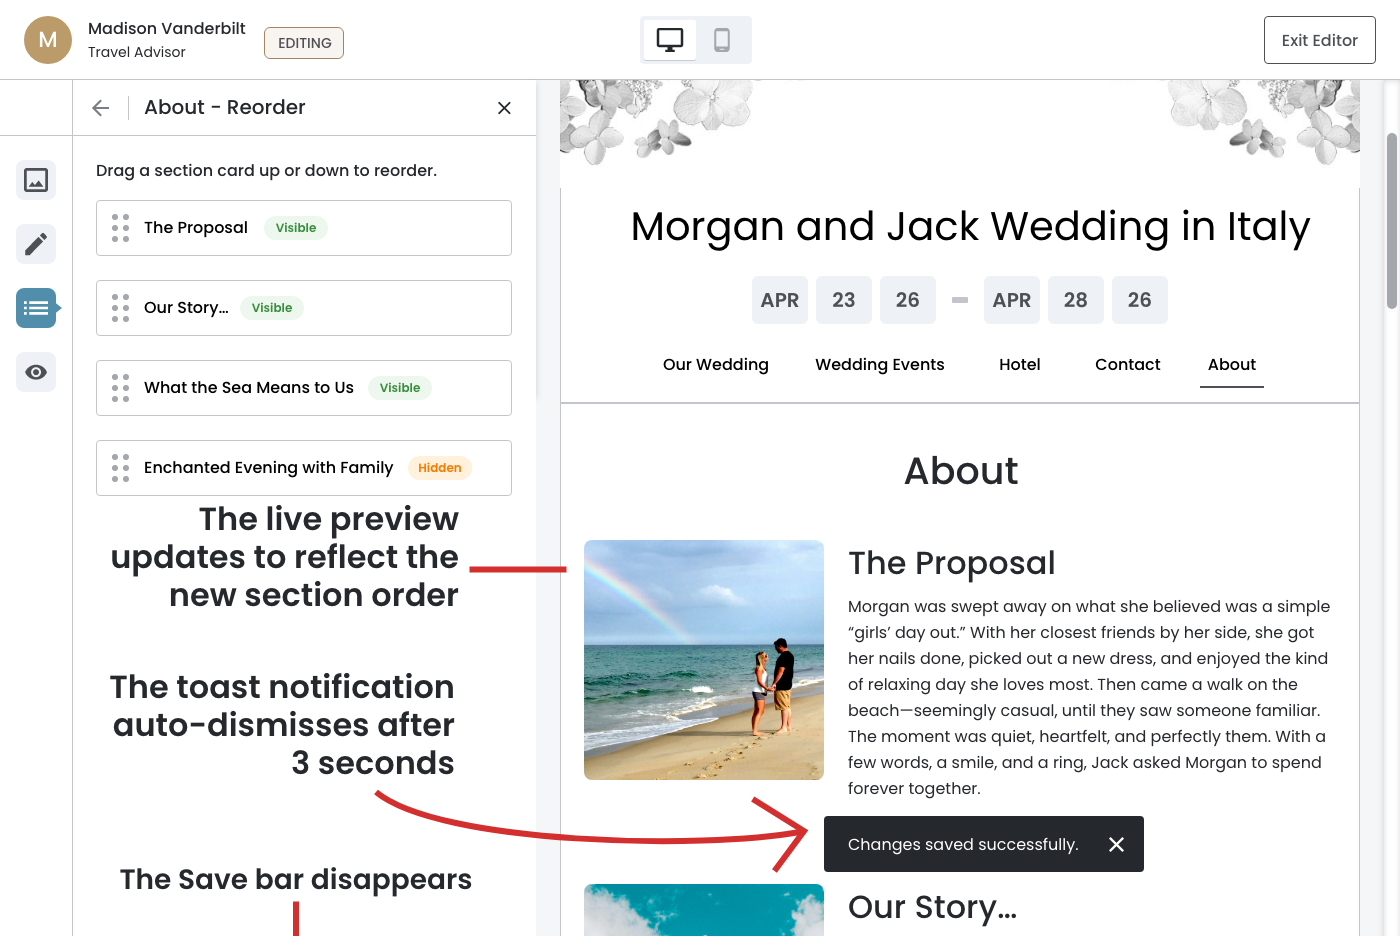Click drag handle for What the Sea Means

tap(121, 388)
